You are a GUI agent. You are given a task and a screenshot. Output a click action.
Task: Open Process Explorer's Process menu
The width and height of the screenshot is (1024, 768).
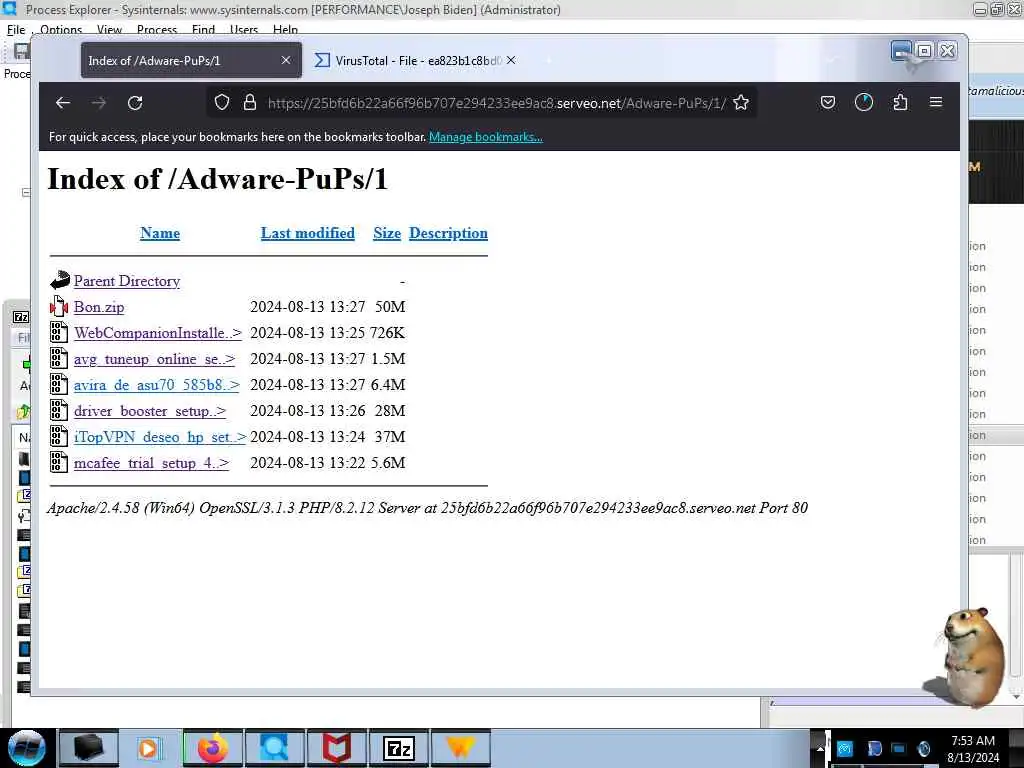coord(157,29)
